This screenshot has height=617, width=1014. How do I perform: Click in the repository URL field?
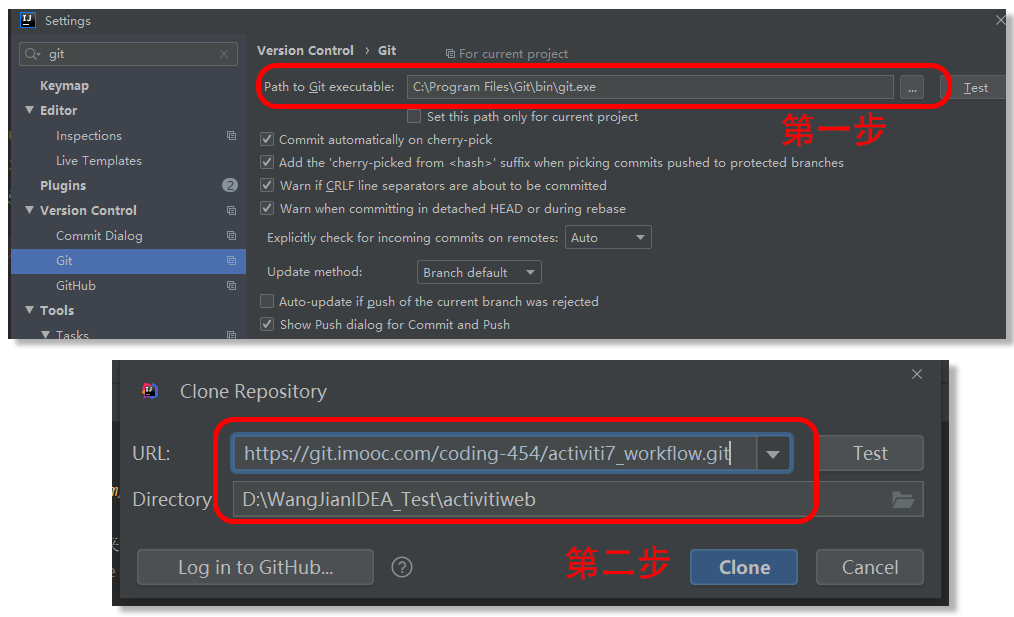[x=494, y=453]
